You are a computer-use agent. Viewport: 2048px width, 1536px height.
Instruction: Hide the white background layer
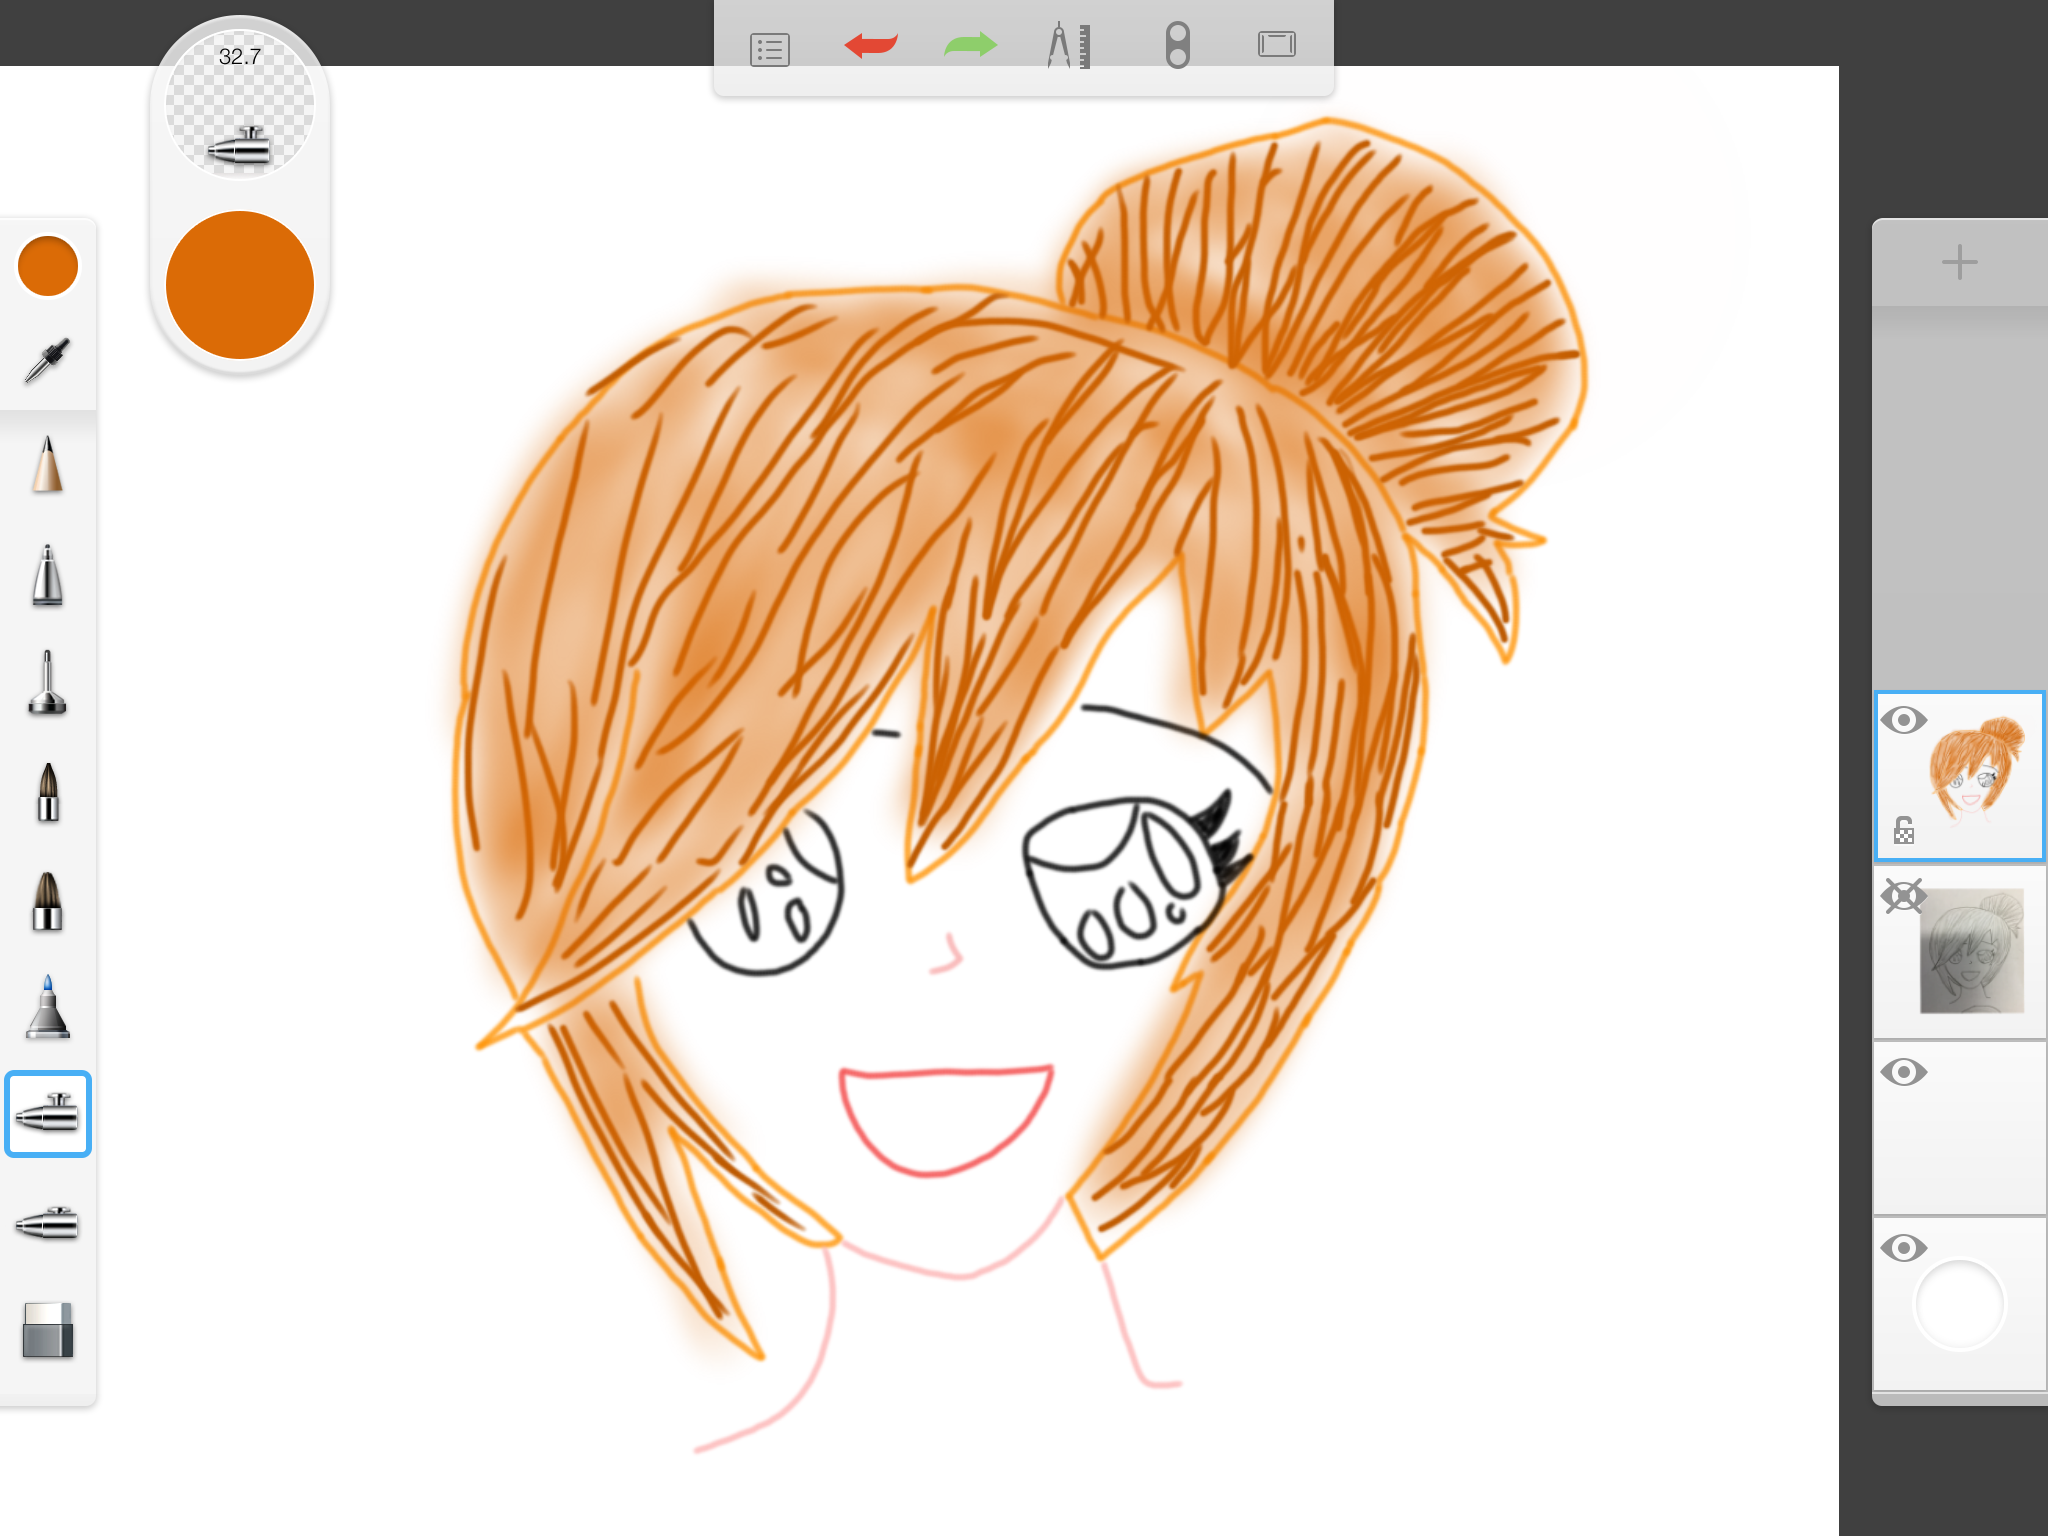click(x=1903, y=1248)
